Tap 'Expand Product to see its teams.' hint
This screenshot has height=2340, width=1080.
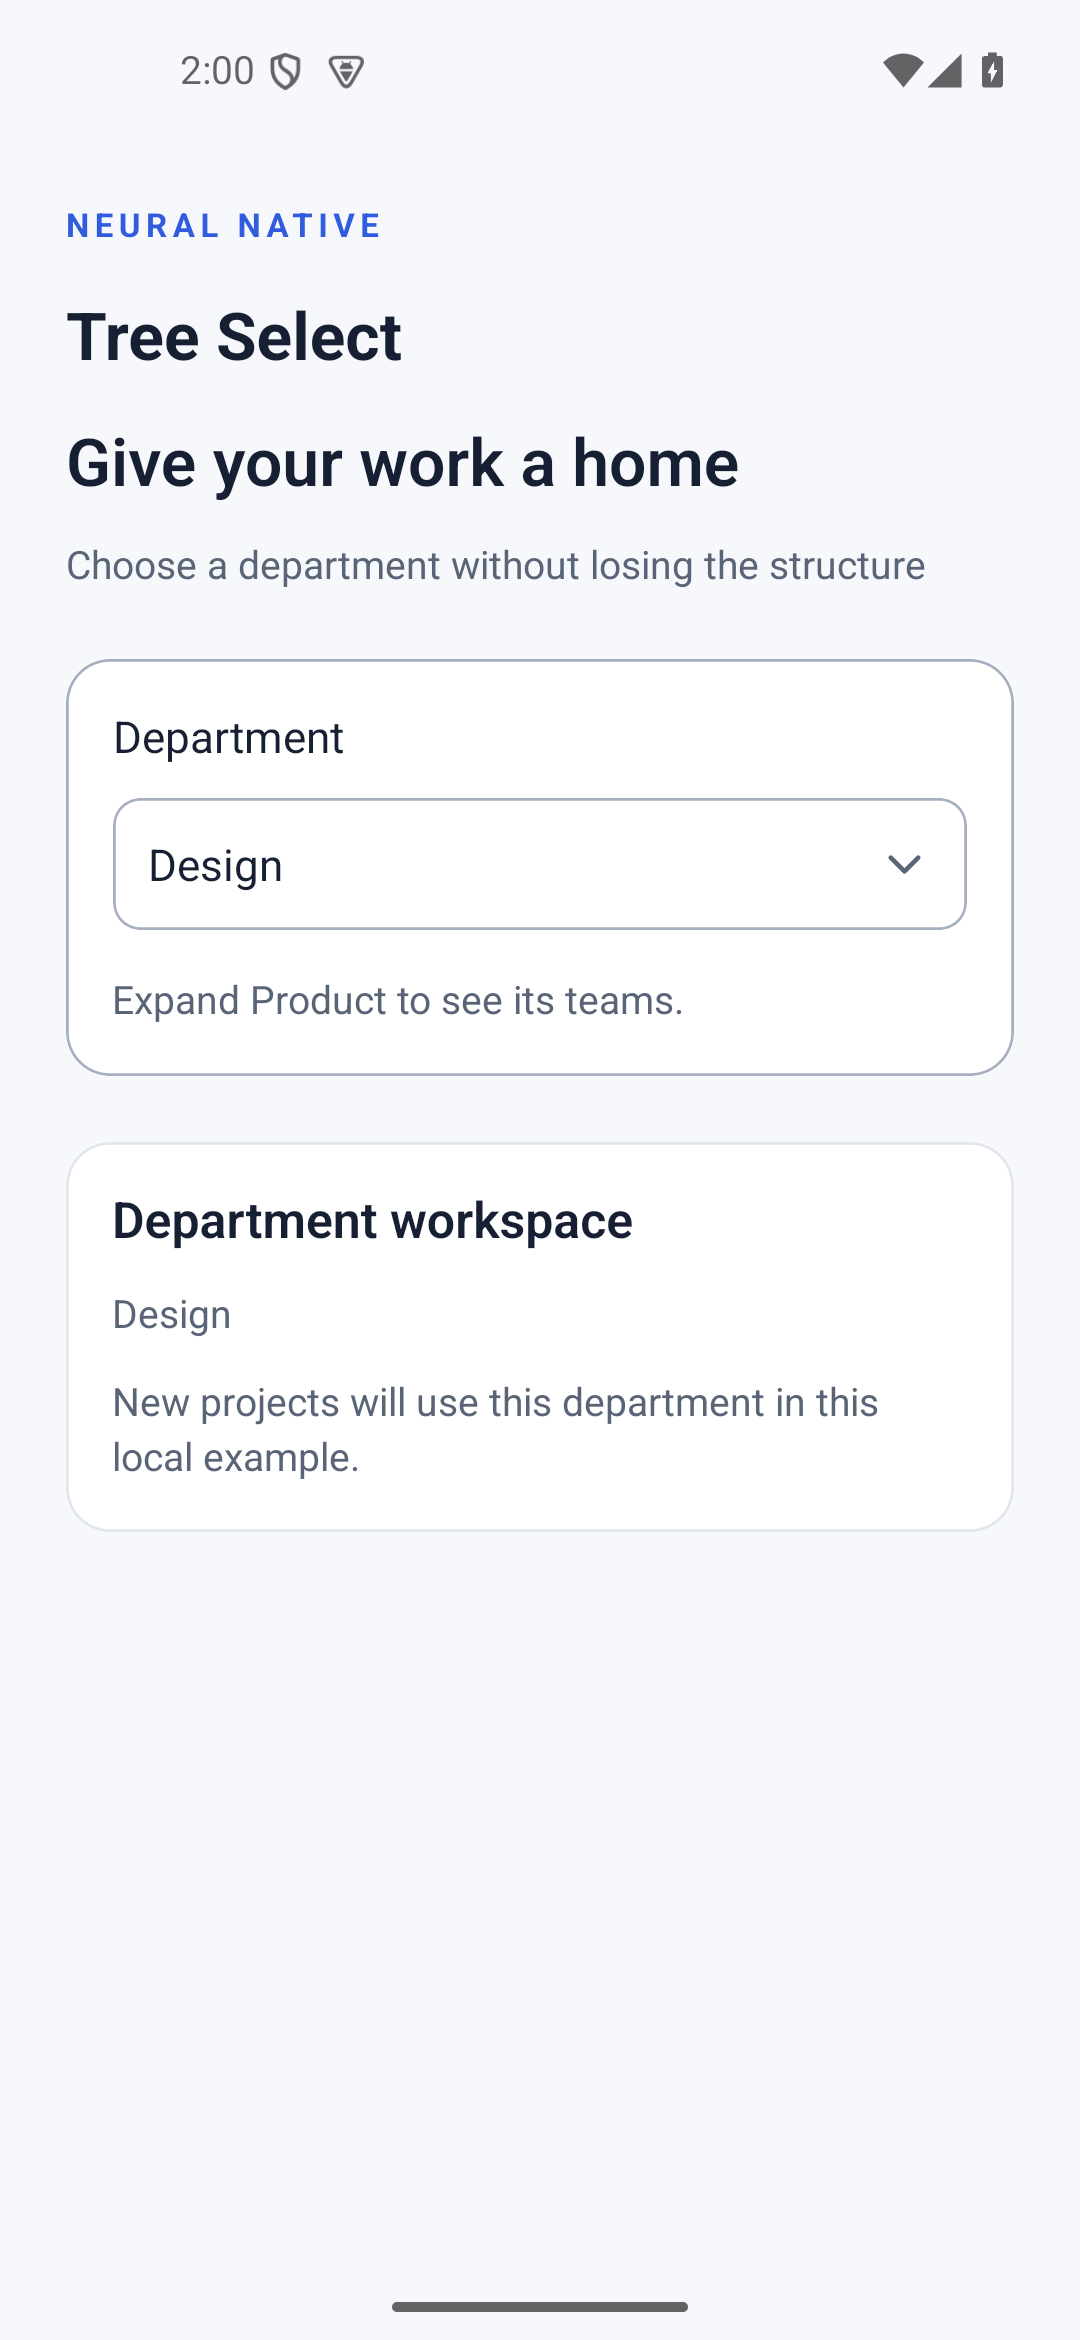pyautogui.click(x=398, y=1001)
